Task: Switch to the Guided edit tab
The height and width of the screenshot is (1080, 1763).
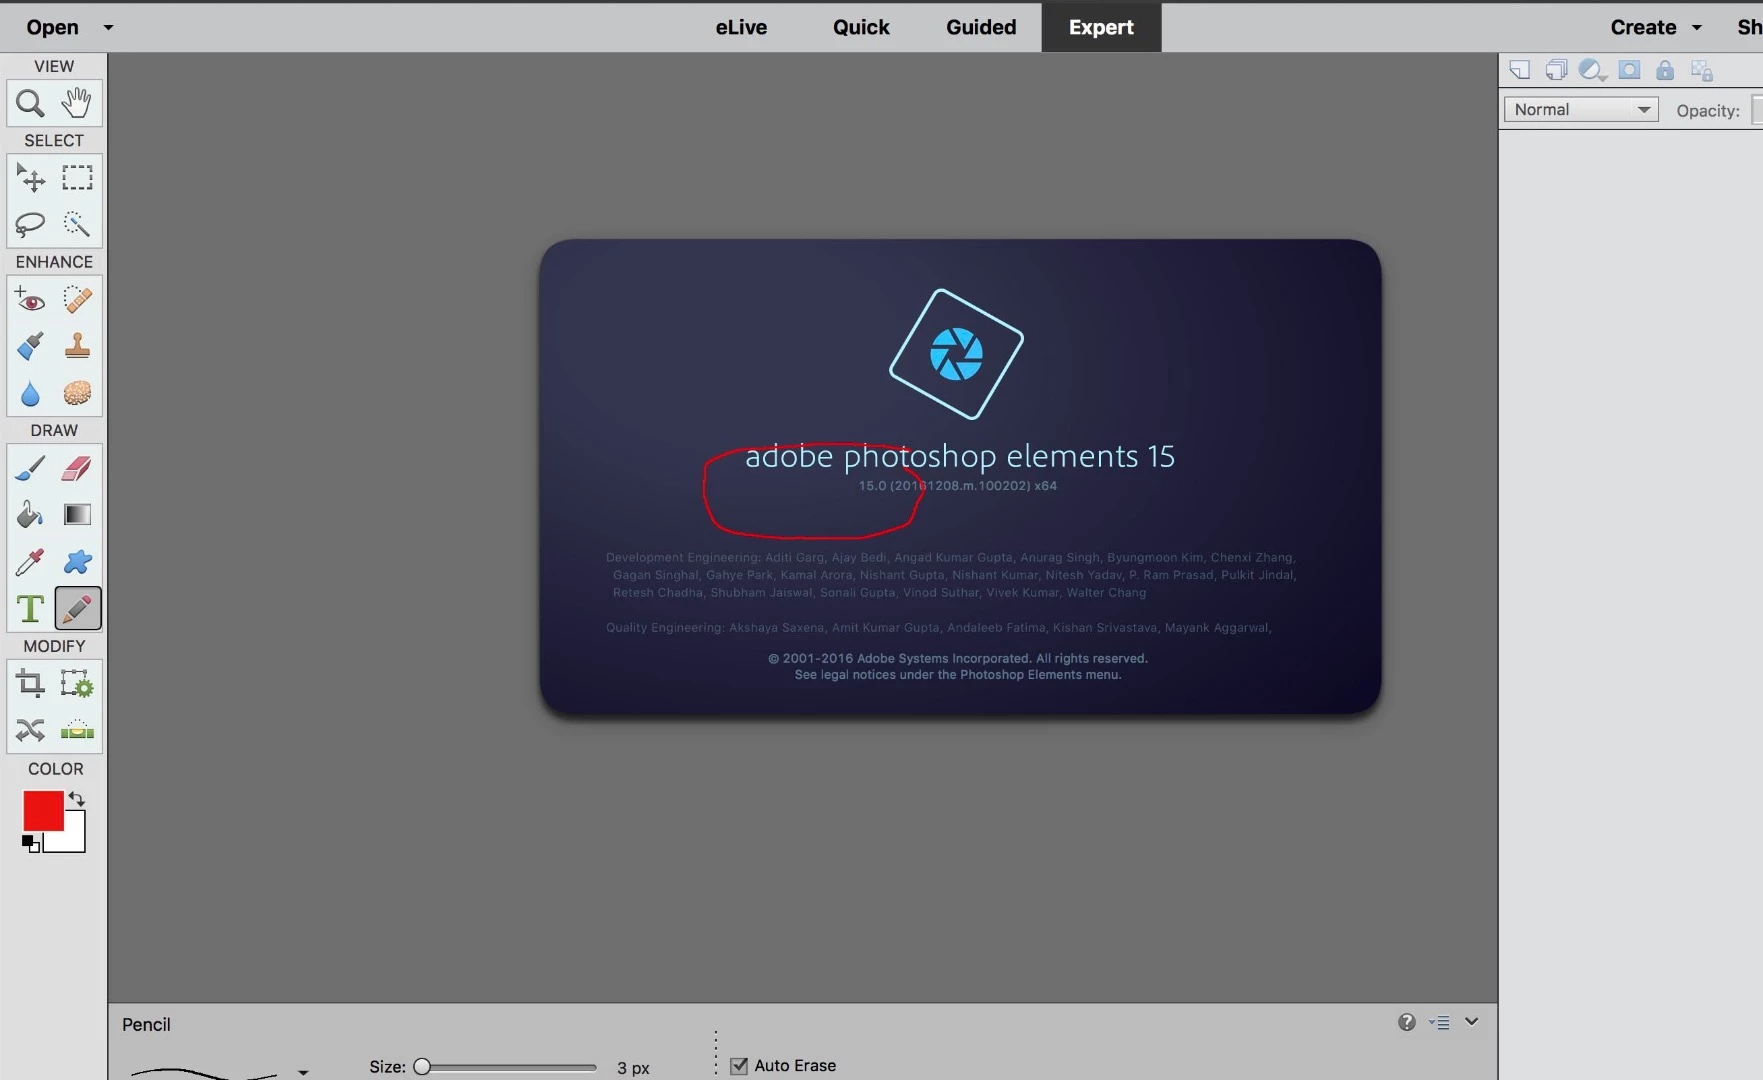Action: click(x=981, y=27)
